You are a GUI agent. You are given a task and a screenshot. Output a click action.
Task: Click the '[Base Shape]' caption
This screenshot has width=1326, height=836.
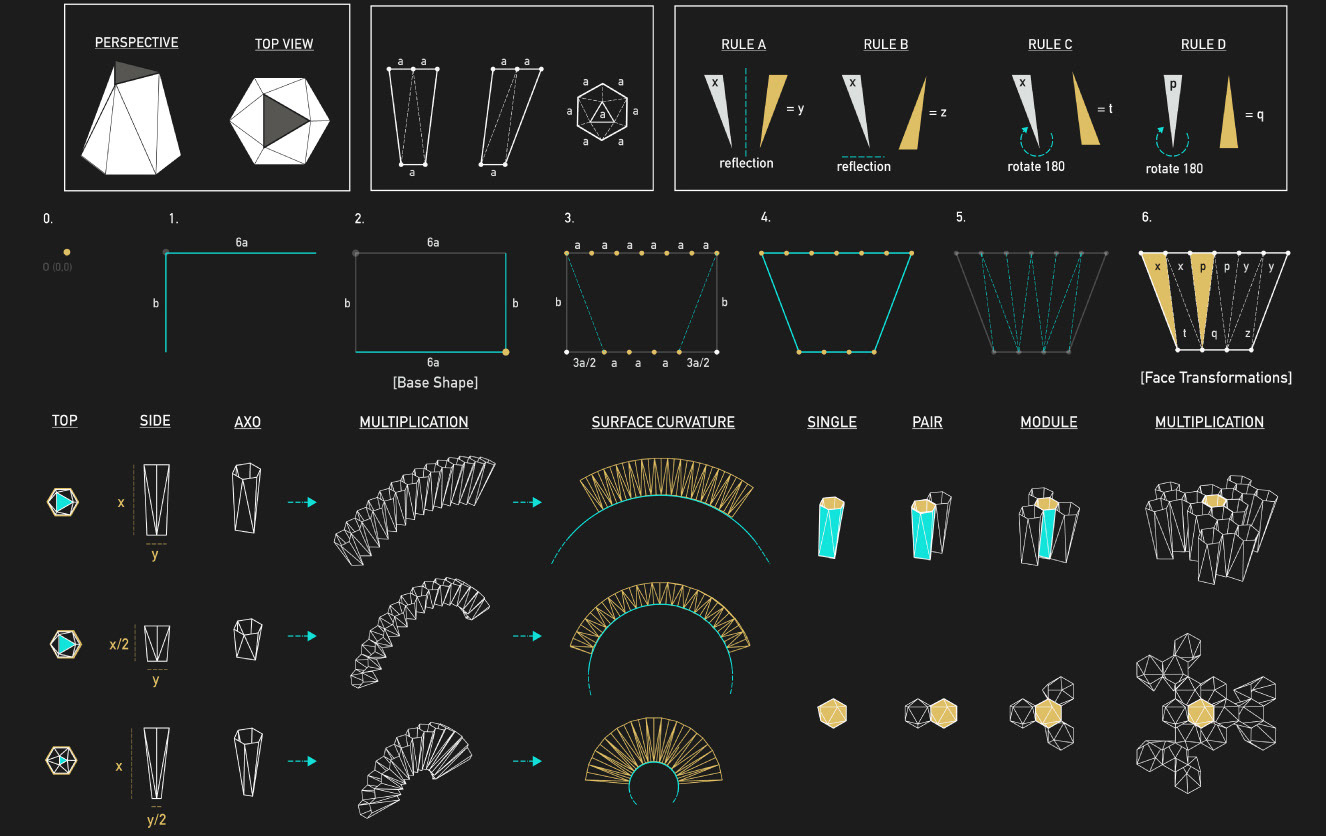433,383
